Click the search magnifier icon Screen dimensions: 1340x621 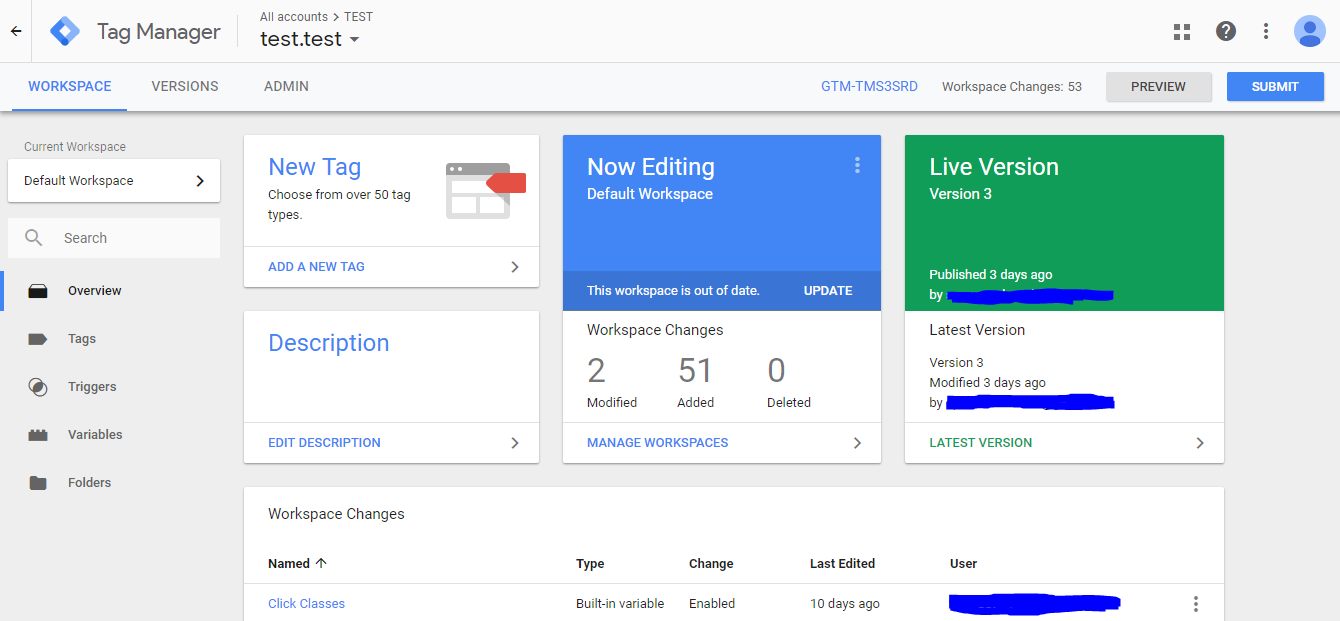point(34,238)
